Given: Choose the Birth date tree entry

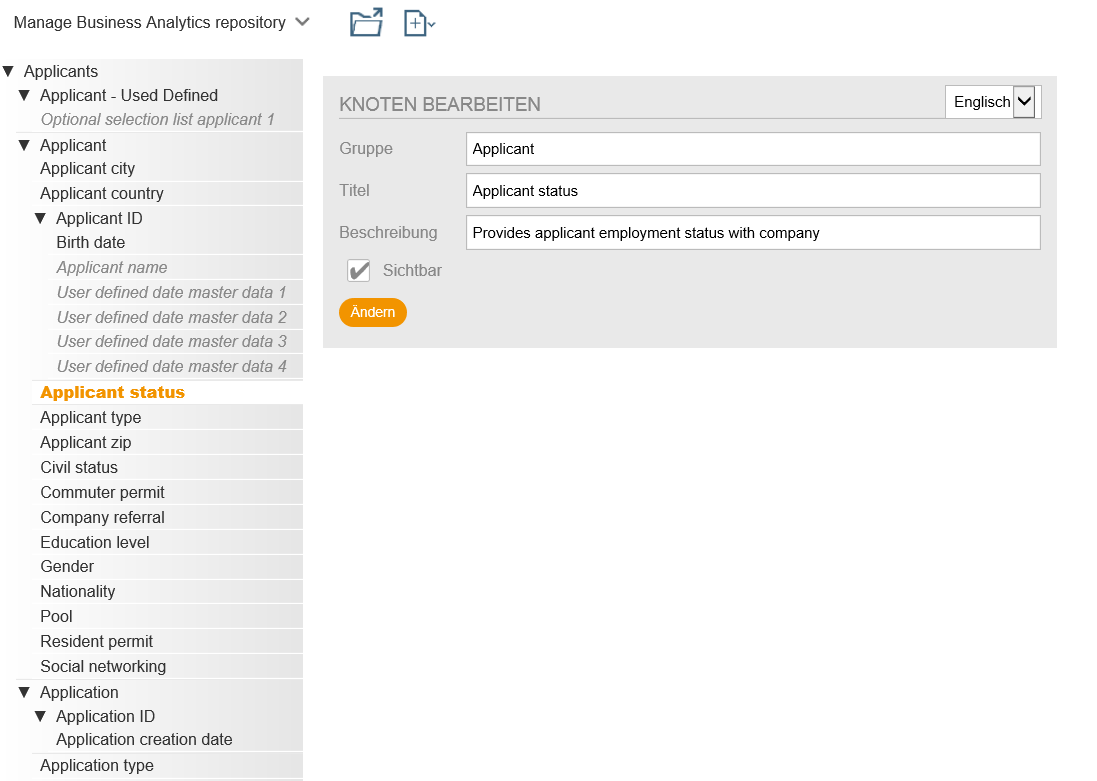Looking at the screenshot, I should [x=91, y=243].
